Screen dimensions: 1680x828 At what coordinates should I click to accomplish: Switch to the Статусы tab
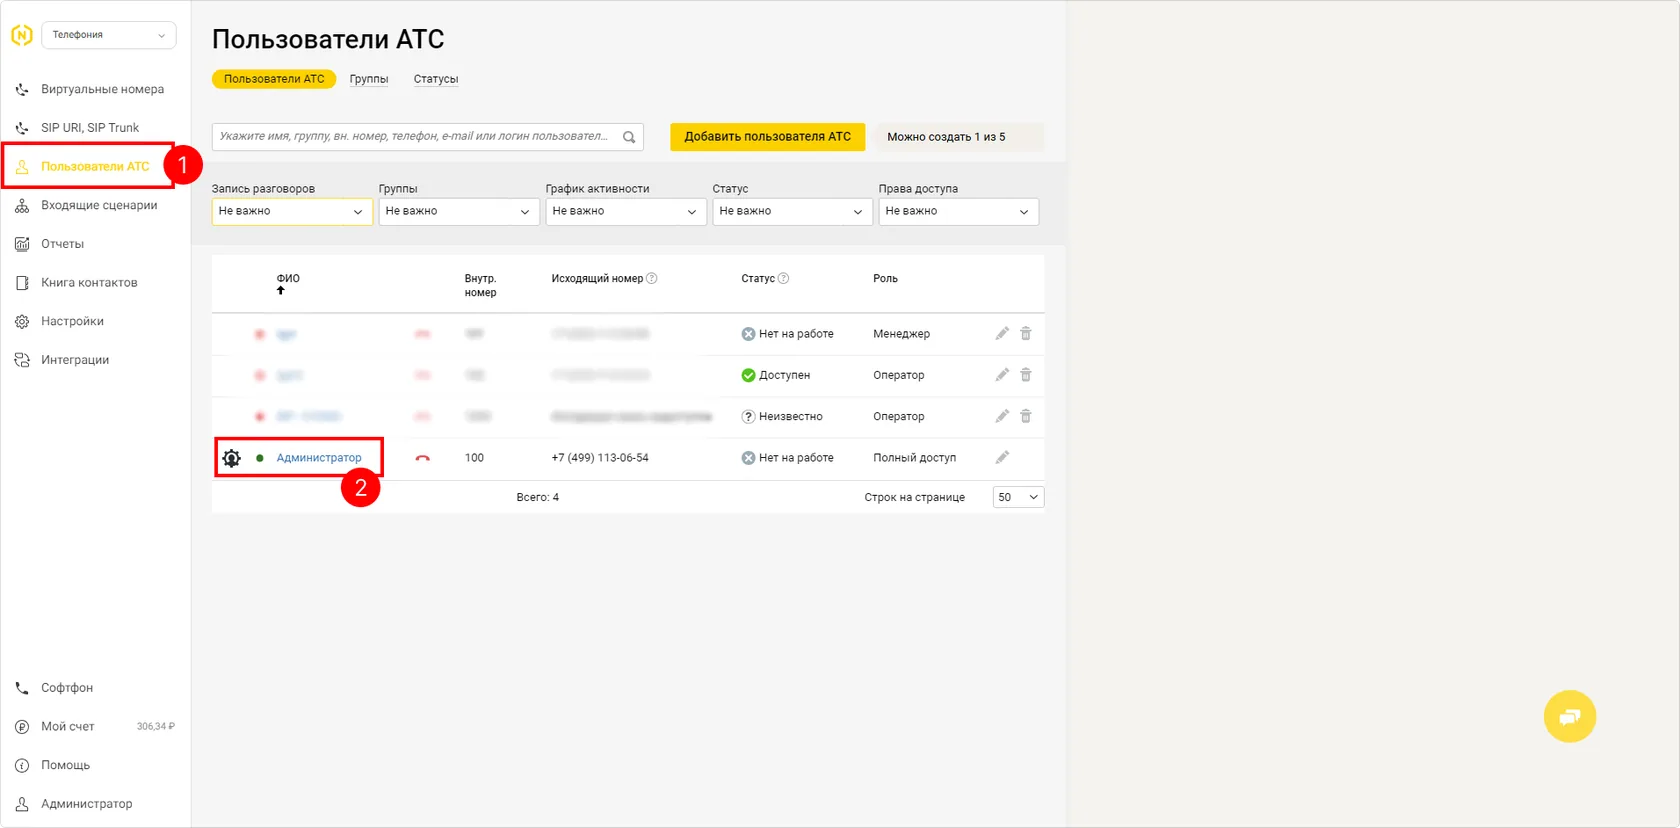(x=436, y=79)
